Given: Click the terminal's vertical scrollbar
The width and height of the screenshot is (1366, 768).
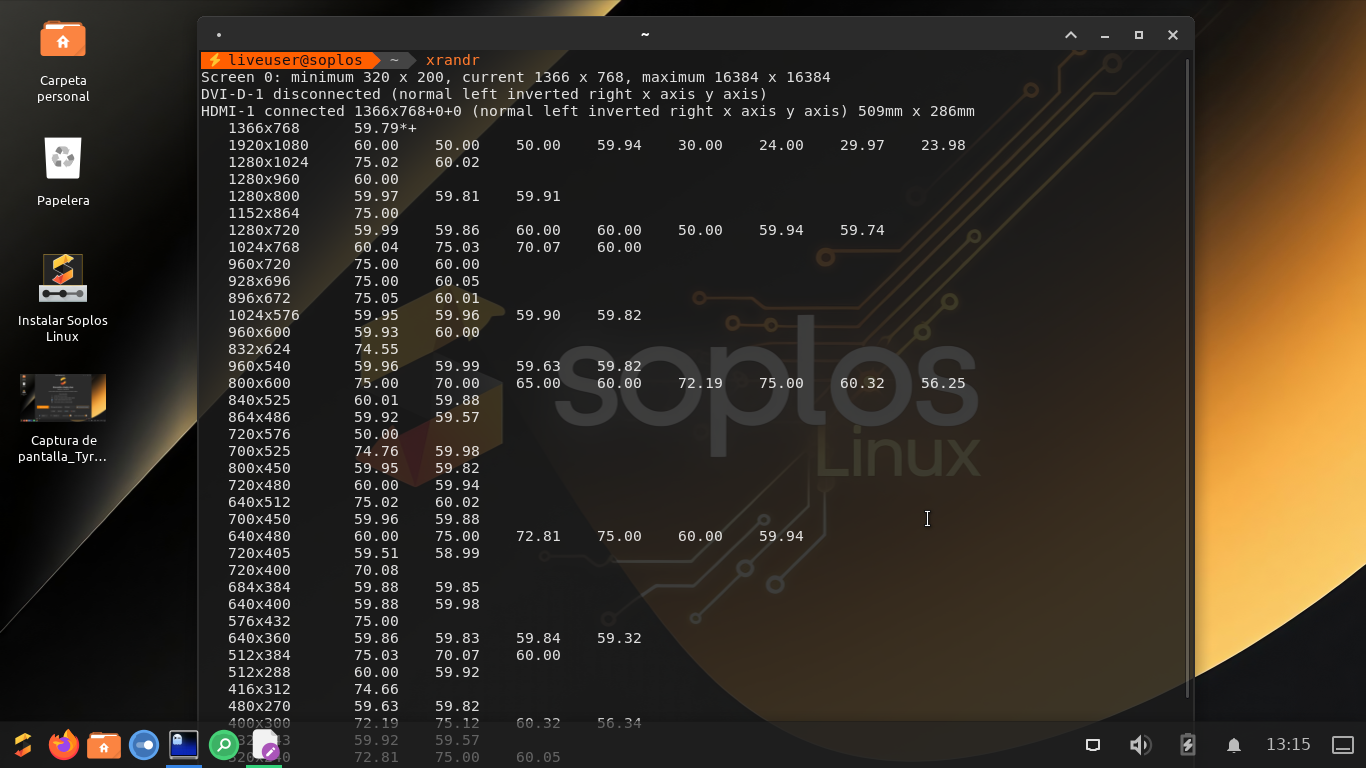Looking at the screenshot, I should pyautogui.click(x=1187, y=378).
